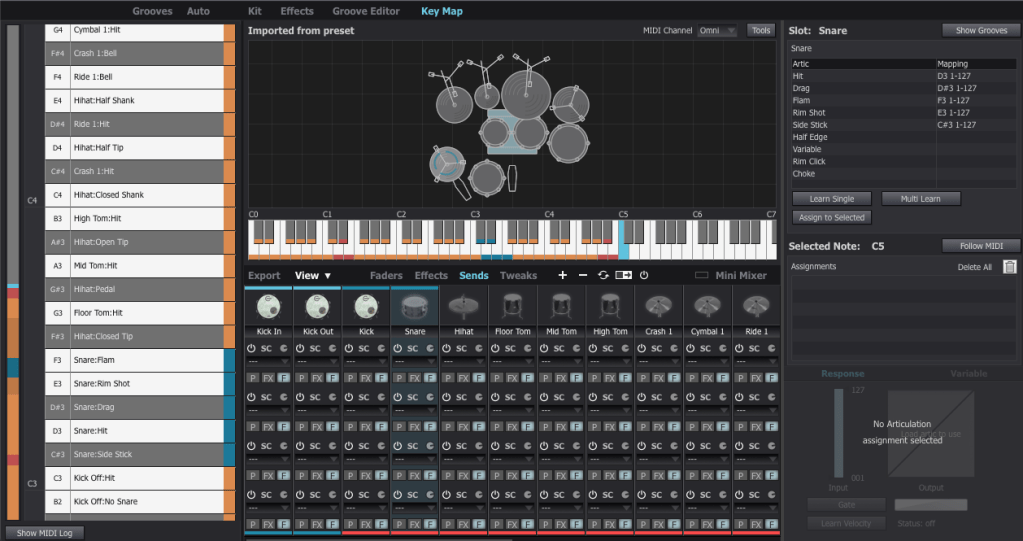The image size is (1023, 541).
Task: Adjust the Input response velocity slider
Action: (838, 433)
